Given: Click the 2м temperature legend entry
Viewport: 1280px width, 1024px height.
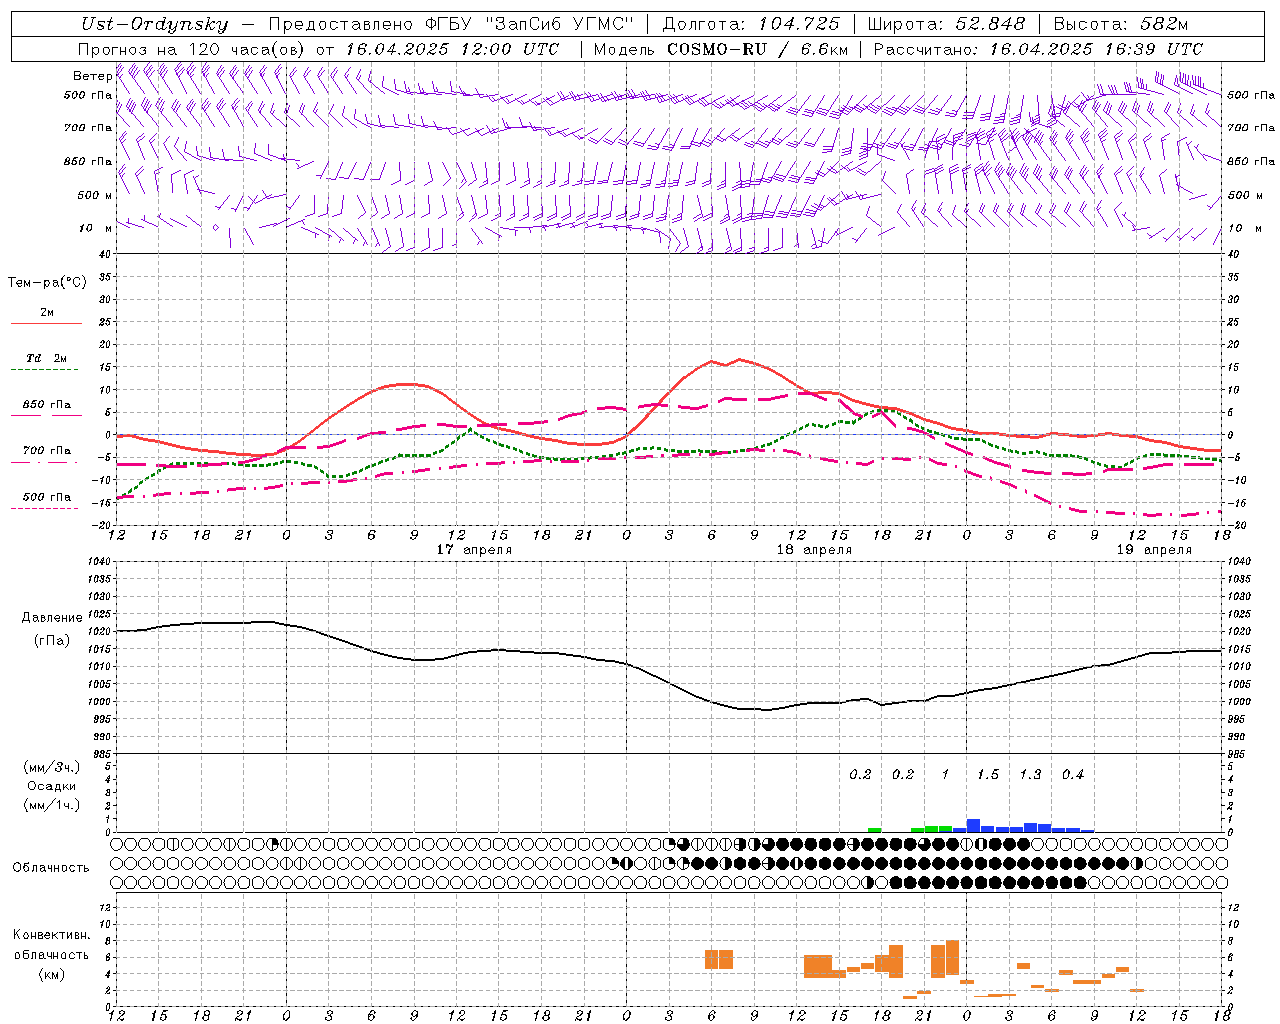Looking at the screenshot, I should pyautogui.click(x=47, y=313).
